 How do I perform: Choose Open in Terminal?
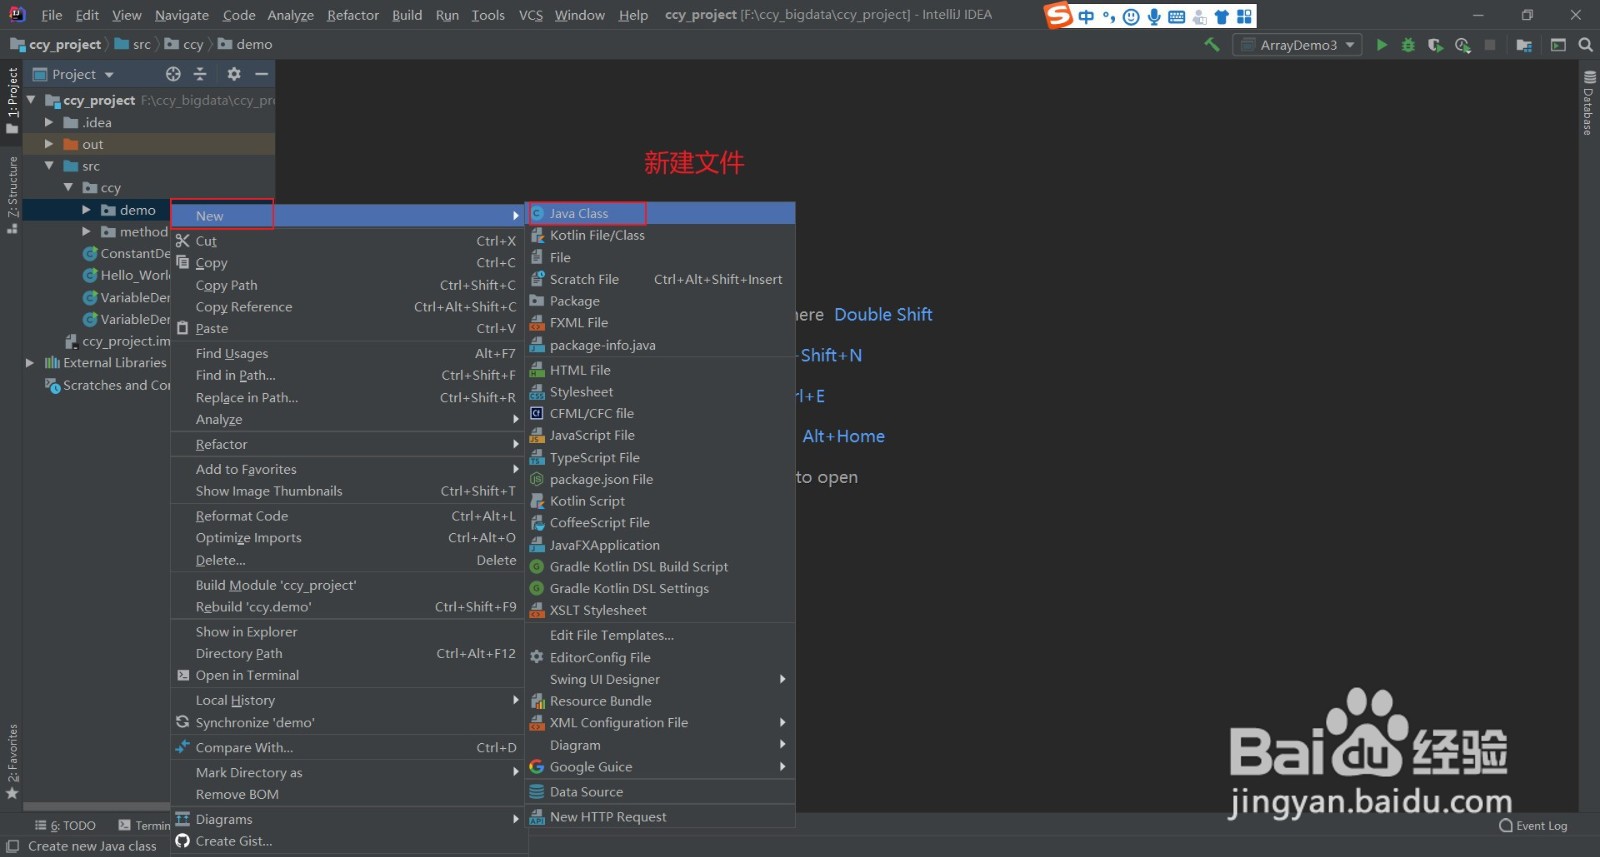point(348,675)
